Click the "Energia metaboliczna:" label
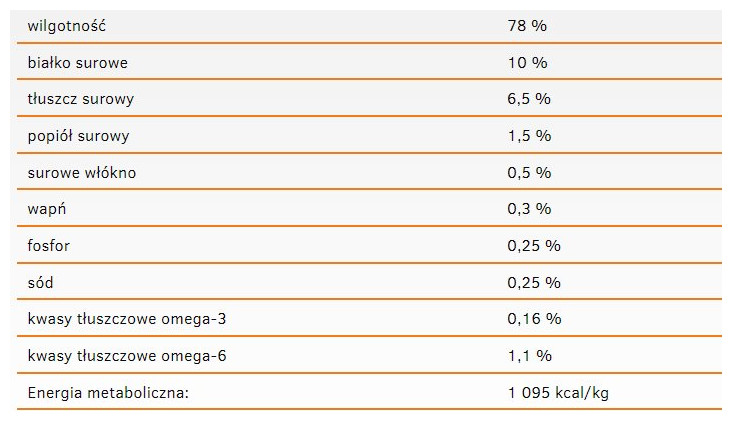The height and width of the screenshot is (421, 732). [x=108, y=393]
